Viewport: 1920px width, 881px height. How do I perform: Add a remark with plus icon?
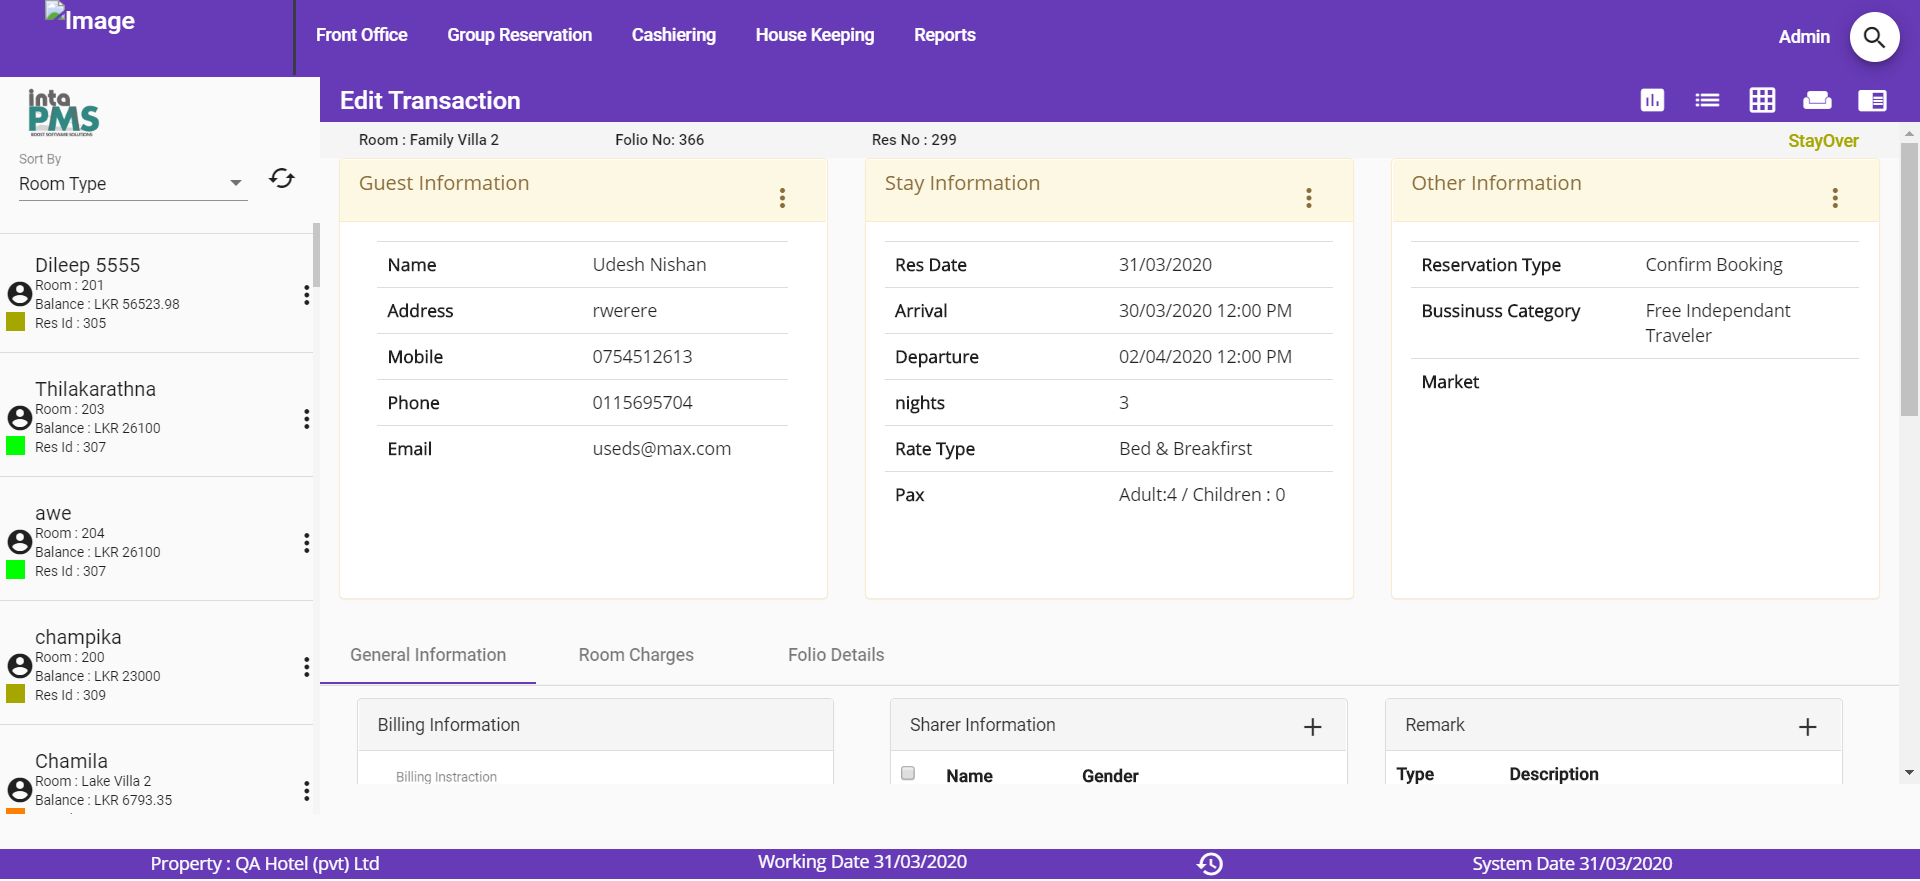pos(1807,727)
